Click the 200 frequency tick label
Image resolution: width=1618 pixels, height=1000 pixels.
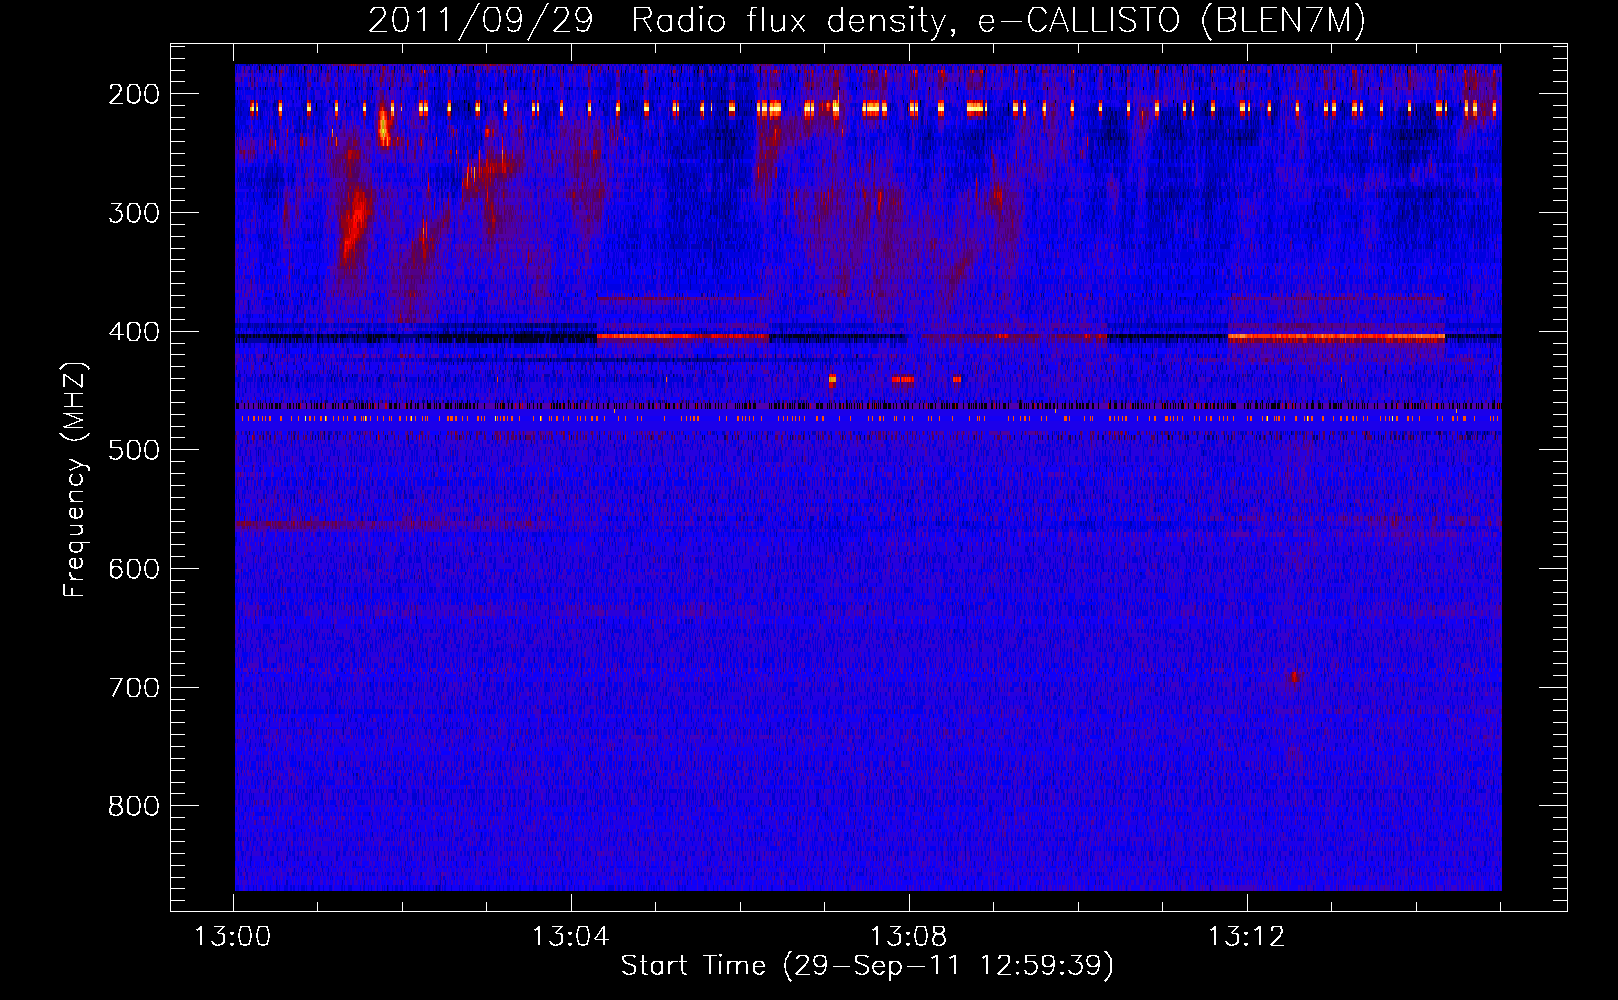coord(134,94)
